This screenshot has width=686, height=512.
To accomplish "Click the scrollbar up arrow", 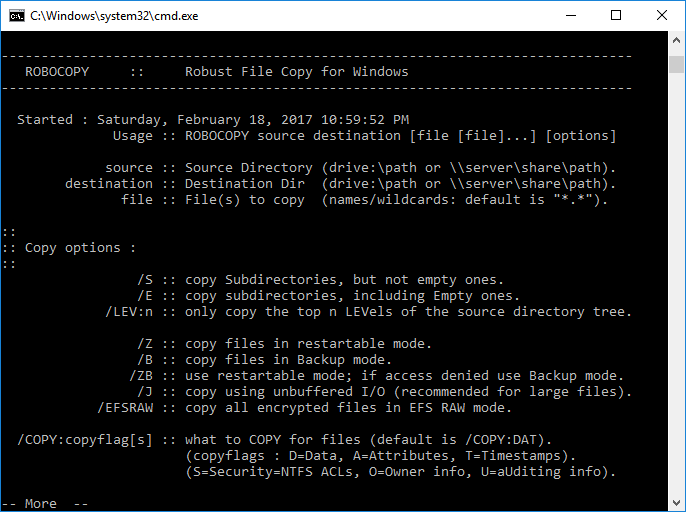I will click(x=676, y=40).
